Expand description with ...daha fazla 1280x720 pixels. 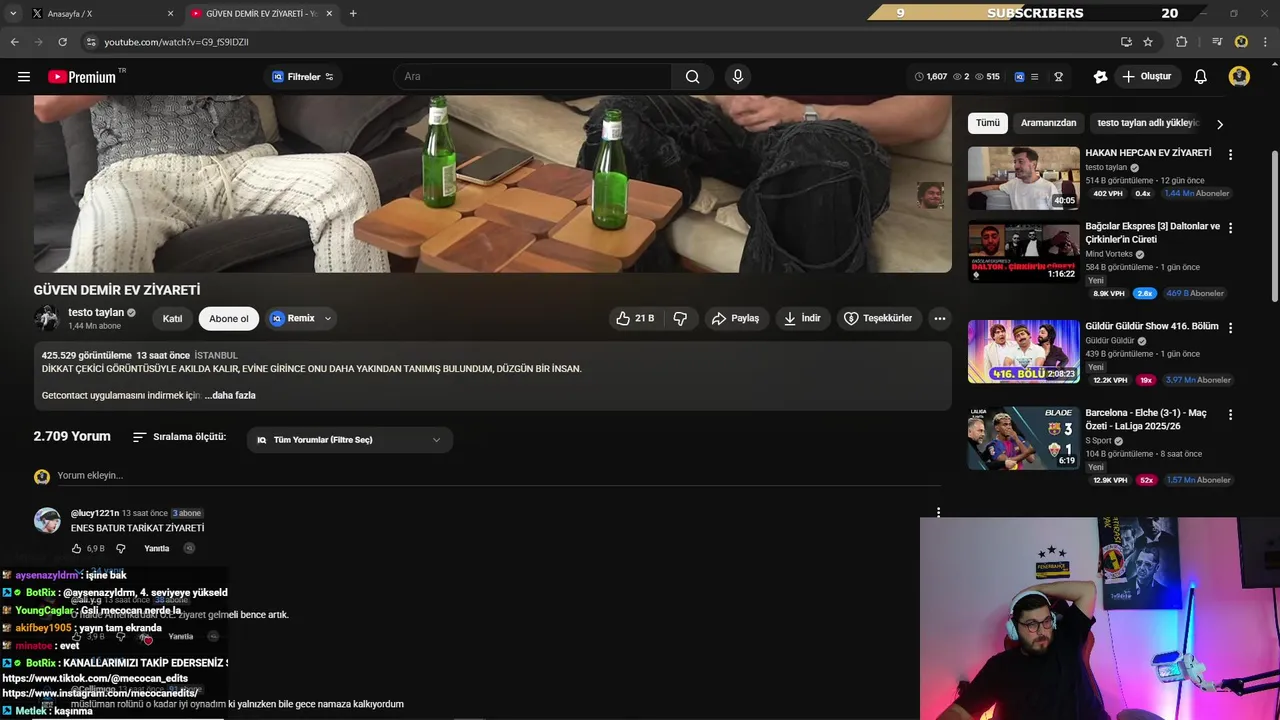230,395
